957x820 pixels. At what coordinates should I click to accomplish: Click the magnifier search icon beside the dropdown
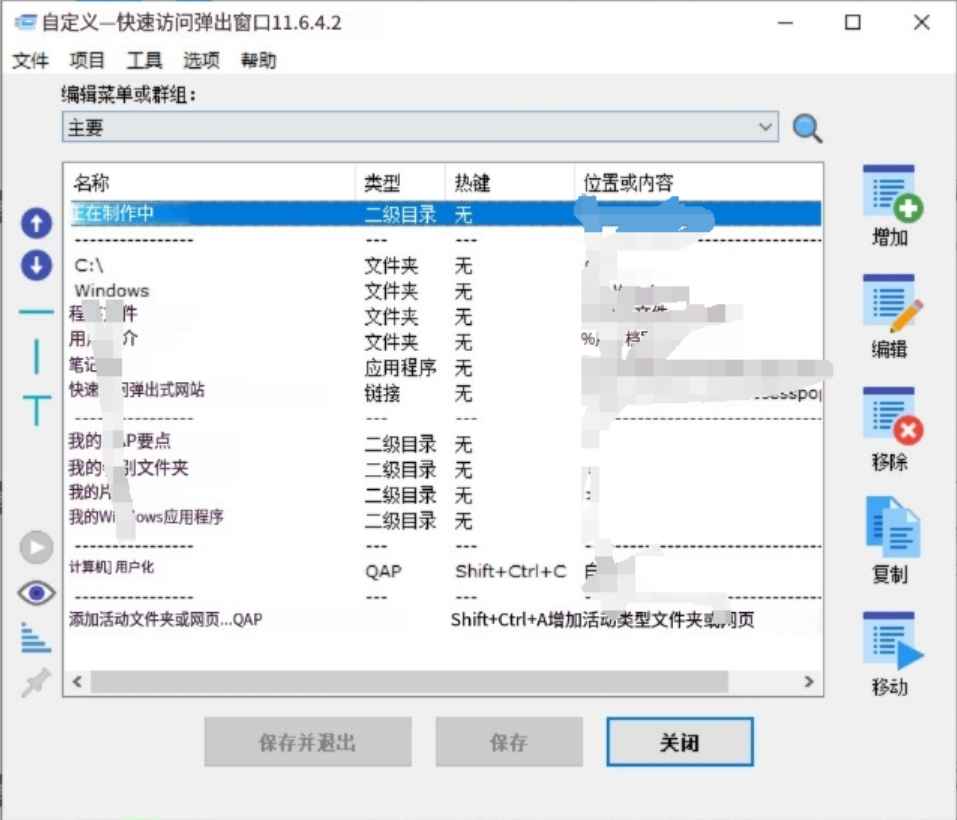click(x=807, y=128)
